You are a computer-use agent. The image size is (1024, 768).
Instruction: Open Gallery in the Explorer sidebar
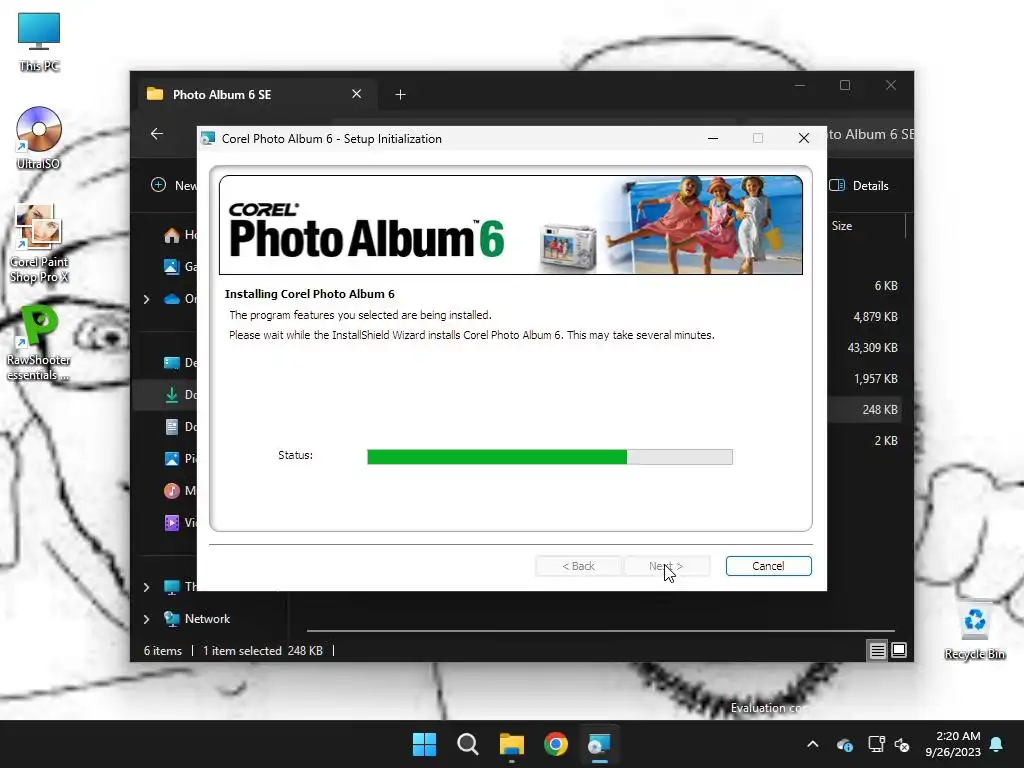pyautogui.click(x=181, y=266)
